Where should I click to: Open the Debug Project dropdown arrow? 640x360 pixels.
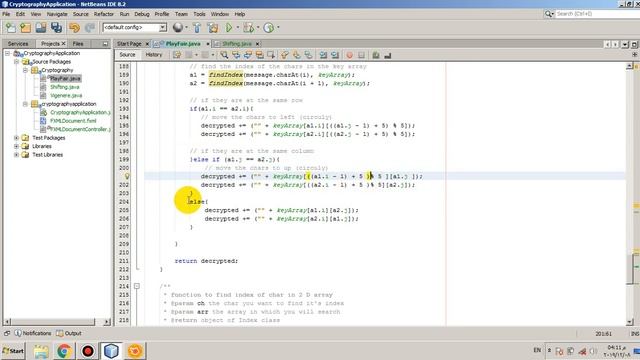[x=258, y=28]
